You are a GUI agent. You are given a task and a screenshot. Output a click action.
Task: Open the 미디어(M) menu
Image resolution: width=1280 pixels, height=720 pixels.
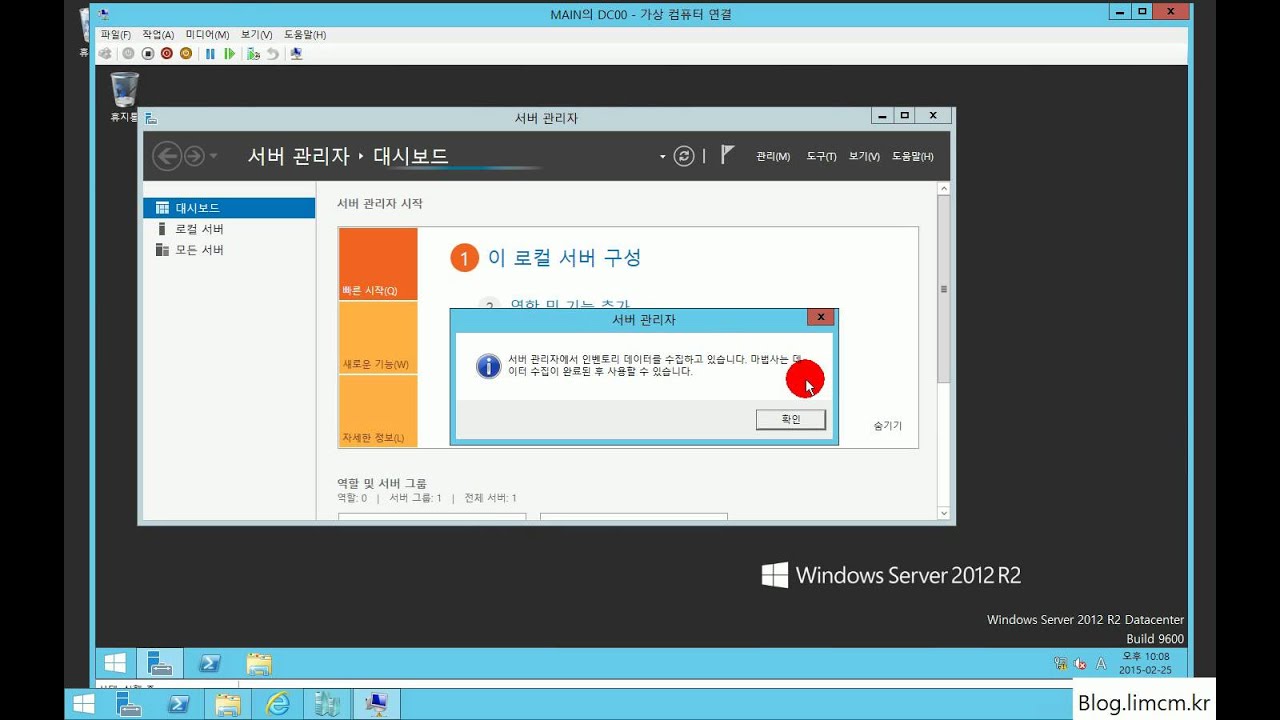tap(207, 34)
